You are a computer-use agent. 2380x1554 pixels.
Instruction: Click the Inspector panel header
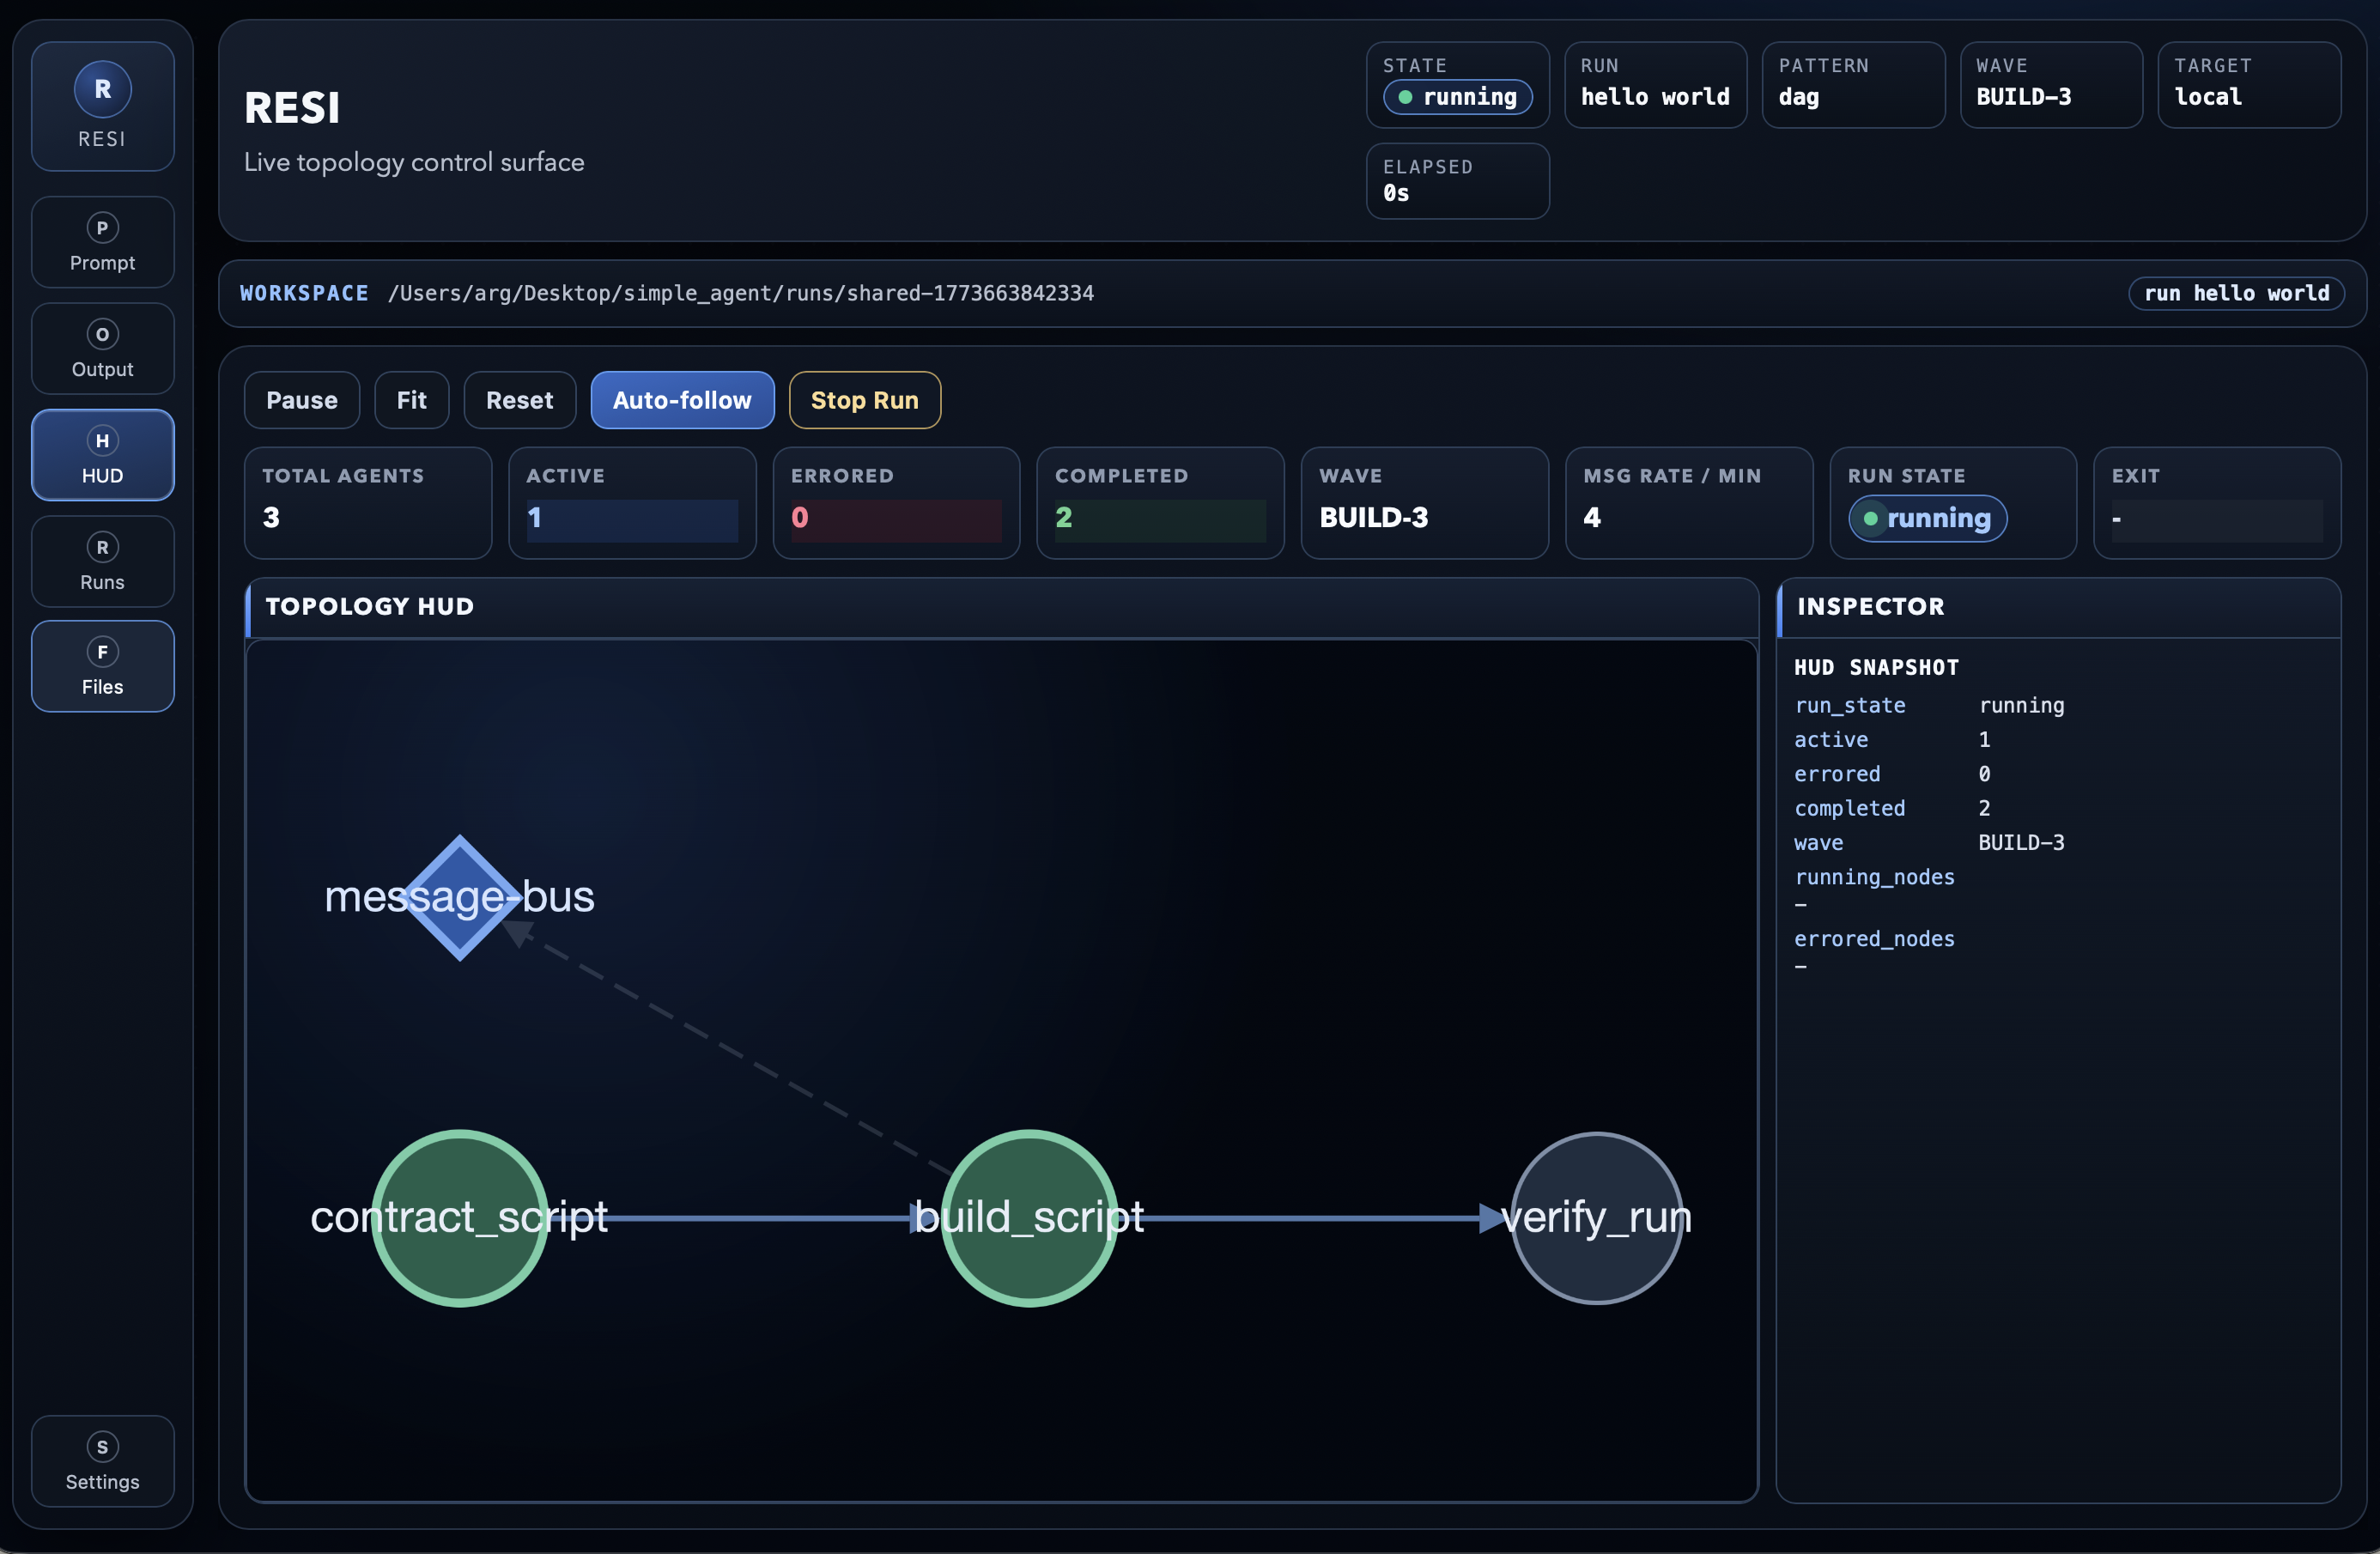tap(1870, 606)
